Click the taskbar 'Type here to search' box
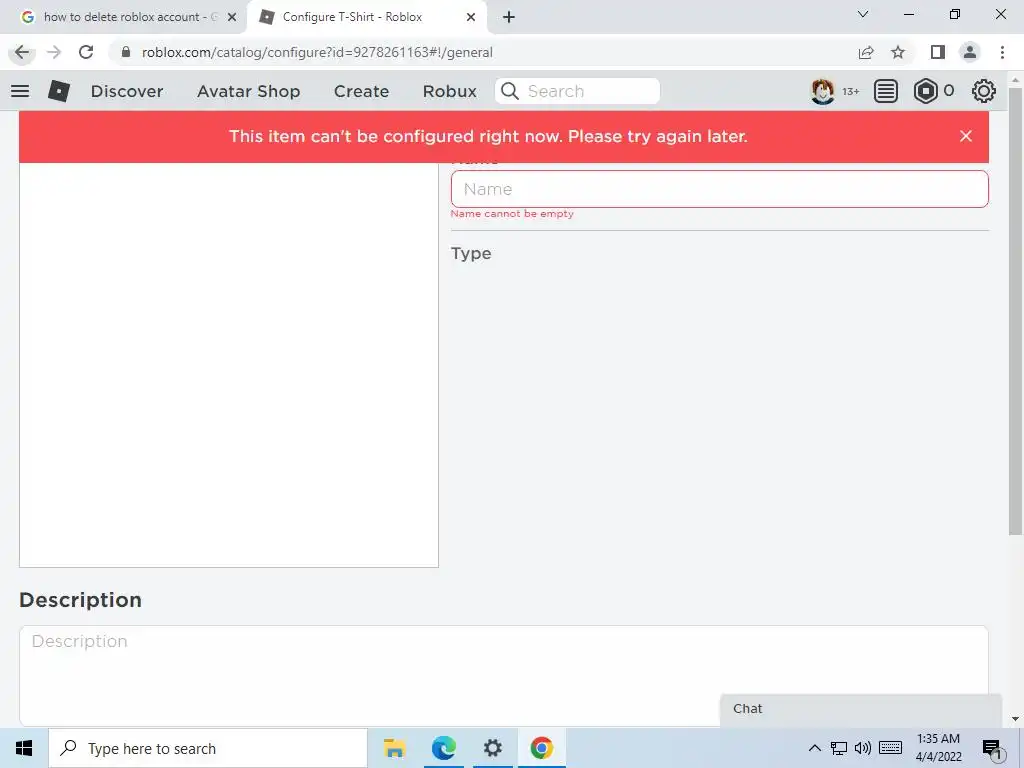This screenshot has height=768, width=1024. point(208,748)
